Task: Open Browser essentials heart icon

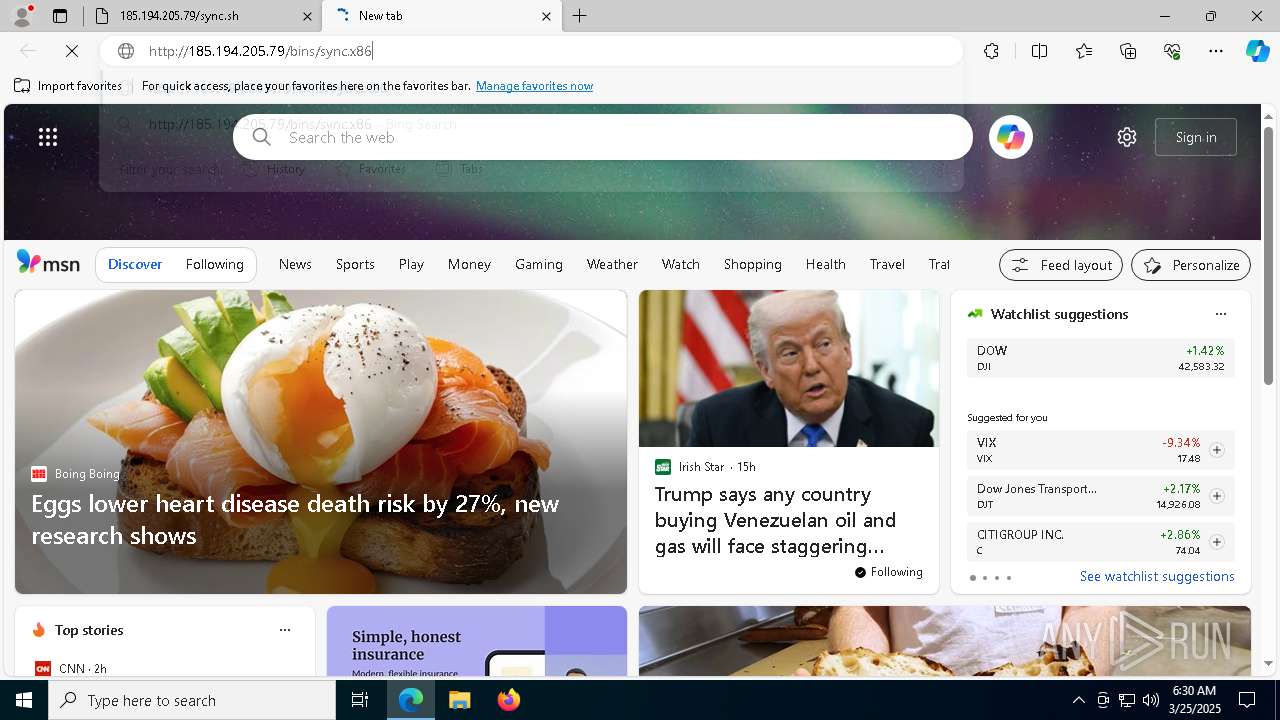Action: click(x=1172, y=51)
